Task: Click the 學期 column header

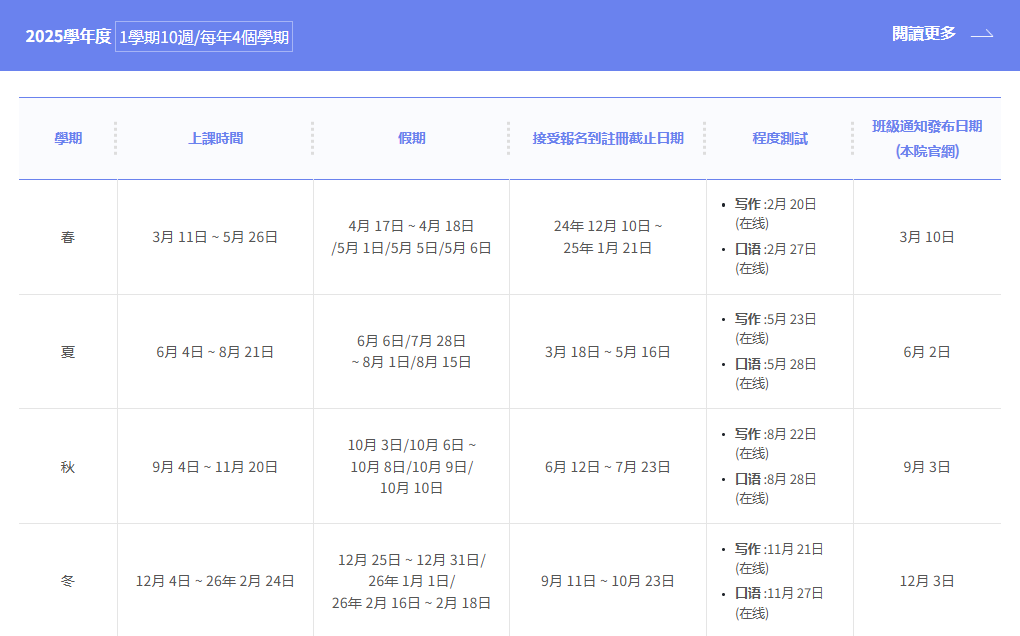Action: tap(68, 138)
